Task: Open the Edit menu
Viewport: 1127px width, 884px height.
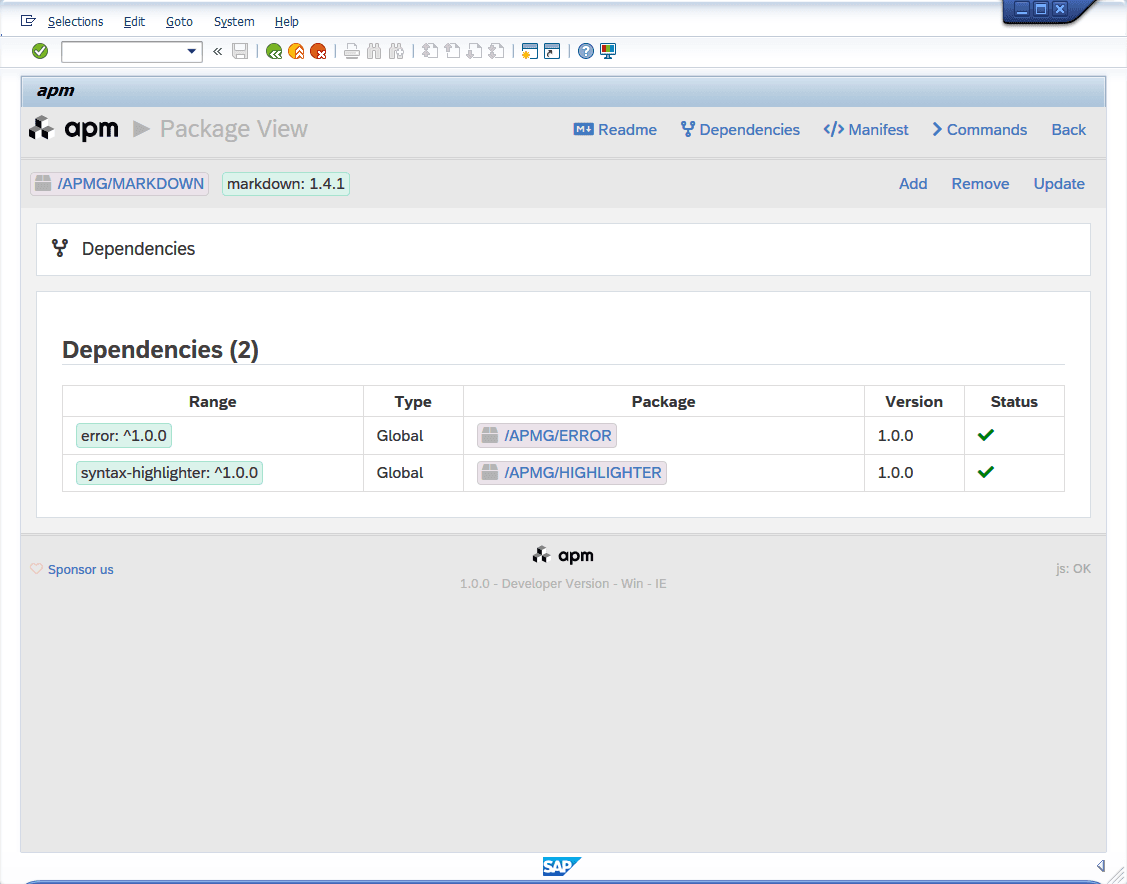Action: [134, 22]
